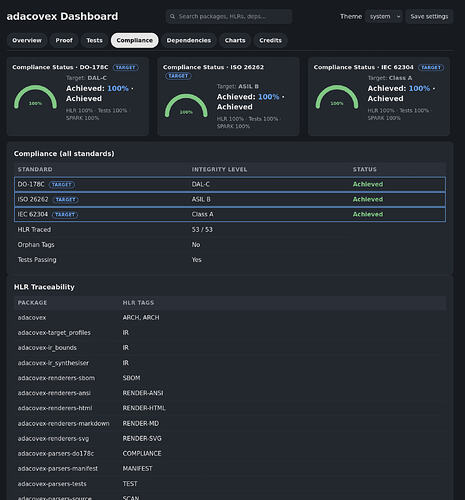Viewport: 465px width, 500px height.
Task: Click TARGET badge on IEC 62304 status card
Action: click(431, 67)
